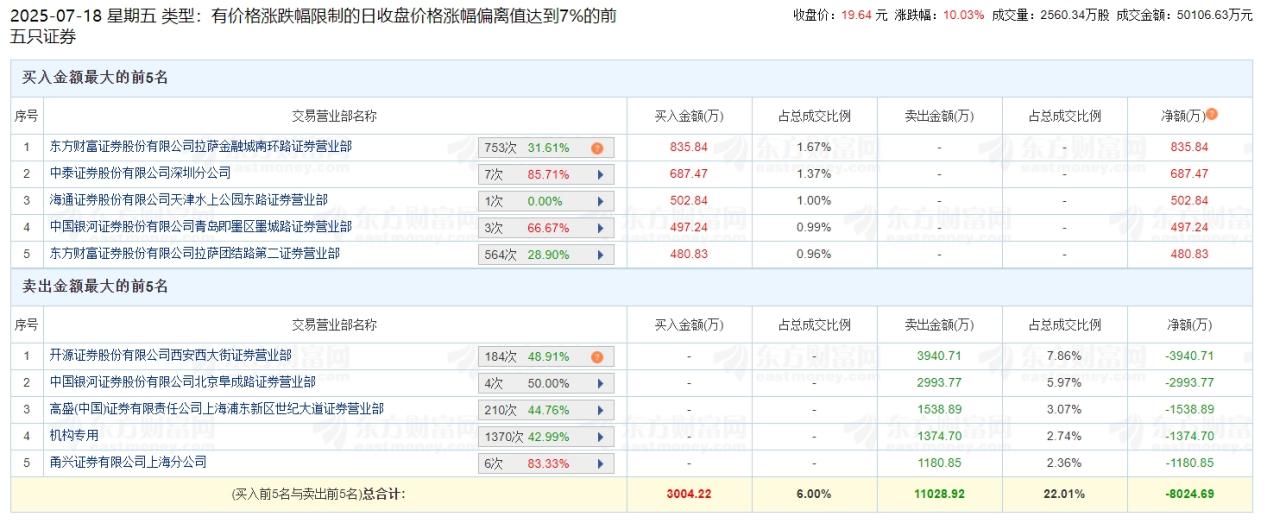Click the 买入金额最大的前5名 section header

click(95, 78)
